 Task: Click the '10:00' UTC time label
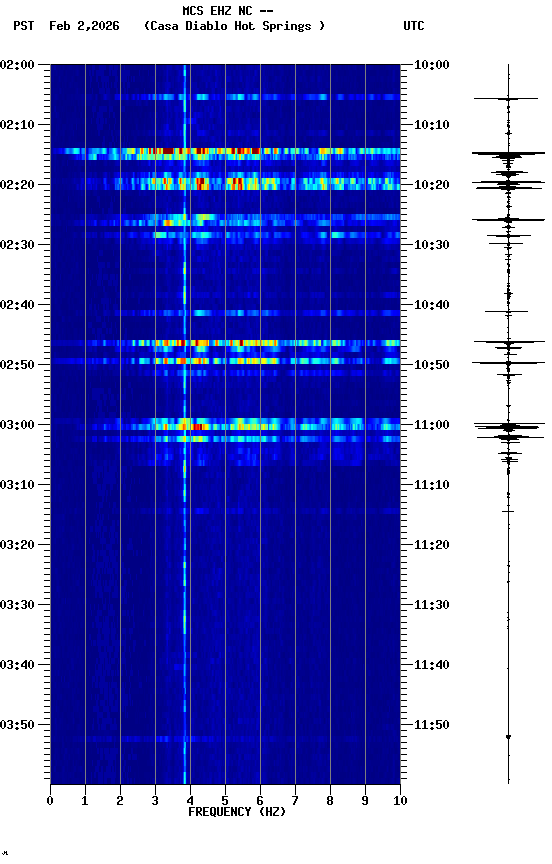tap(432, 65)
